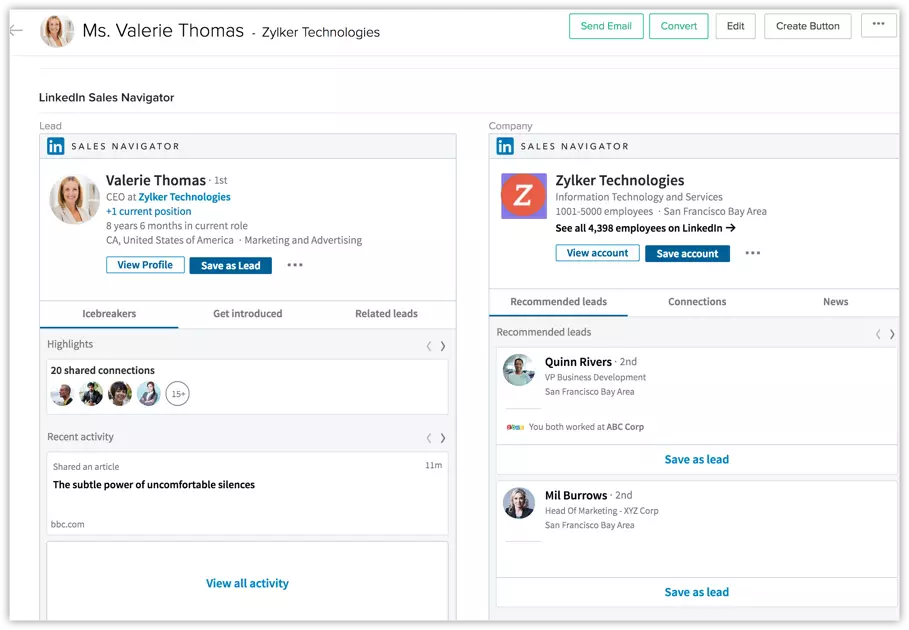This screenshot has width=909, height=630.
Task: Click the LinkedIn logo on the Company card
Action: [503, 146]
